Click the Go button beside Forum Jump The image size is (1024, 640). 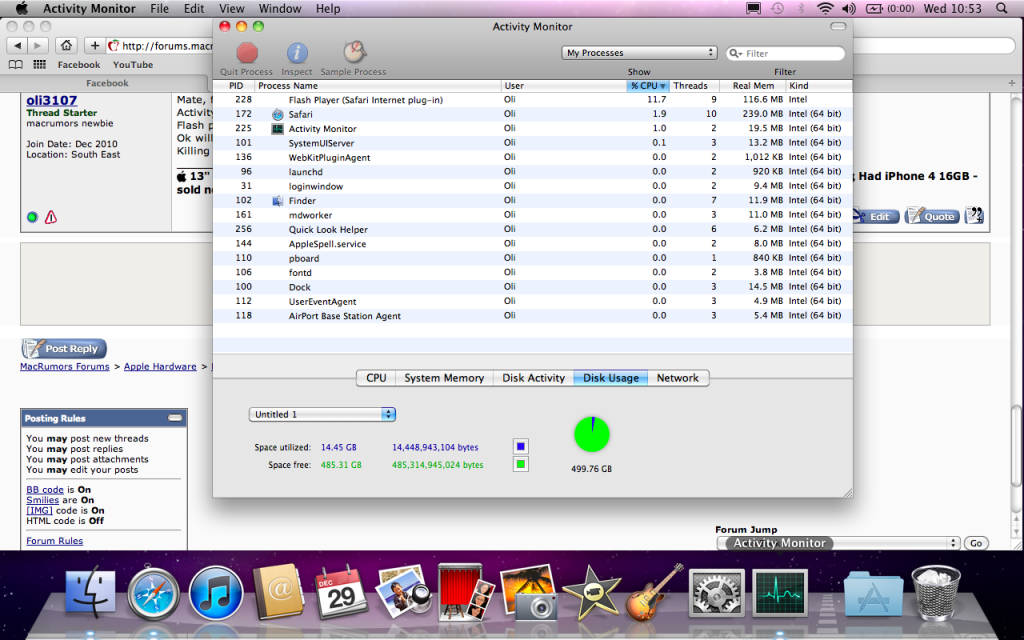pos(976,543)
